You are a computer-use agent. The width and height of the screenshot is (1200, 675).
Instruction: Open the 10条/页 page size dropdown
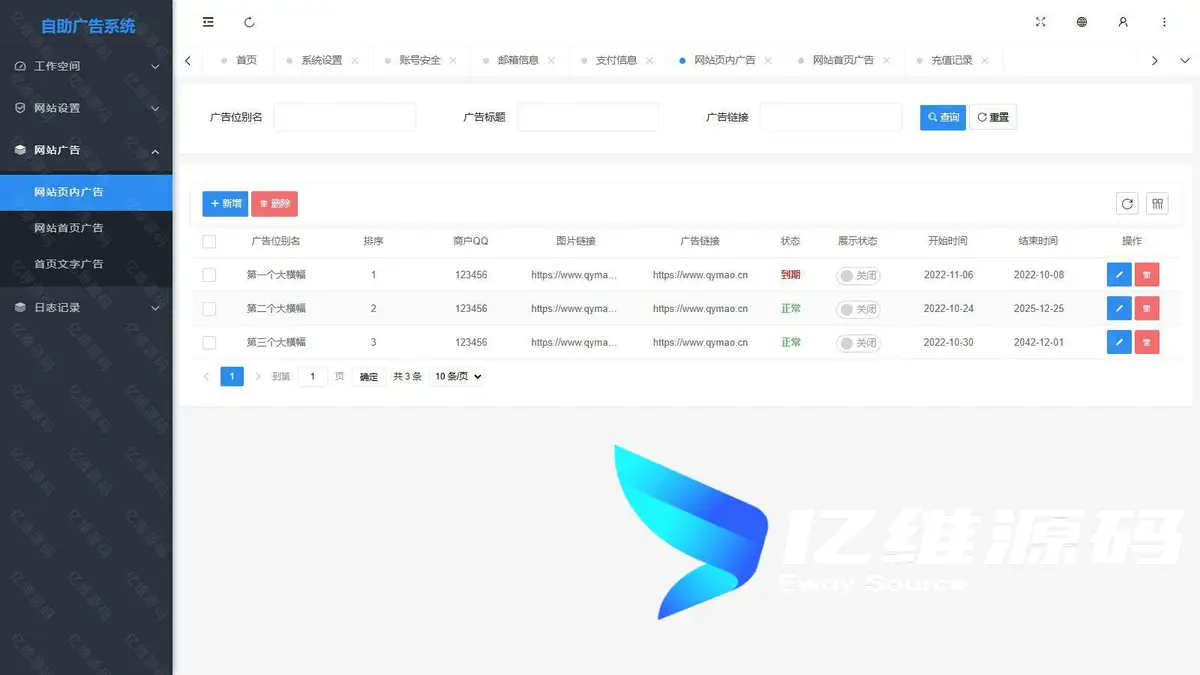458,377
